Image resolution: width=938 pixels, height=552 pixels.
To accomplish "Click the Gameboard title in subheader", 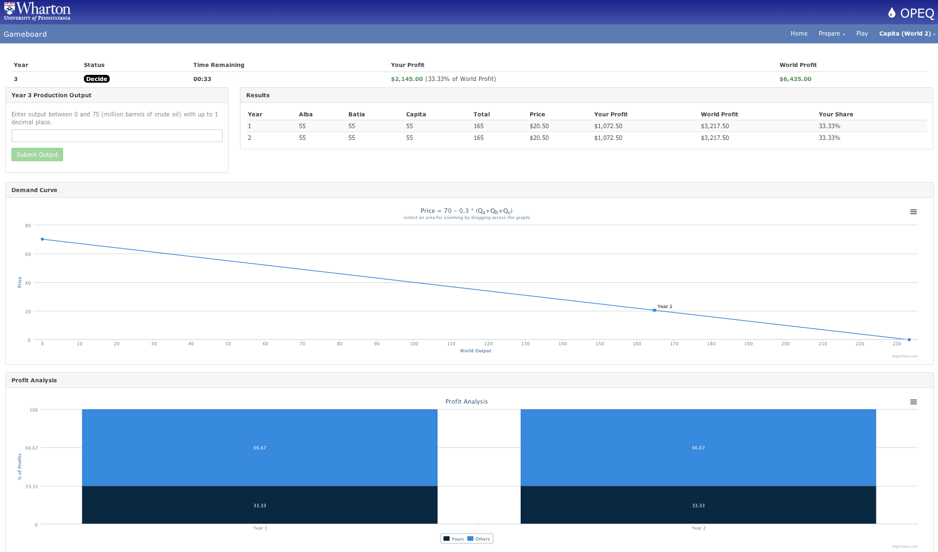I will (x=25, y=34).
